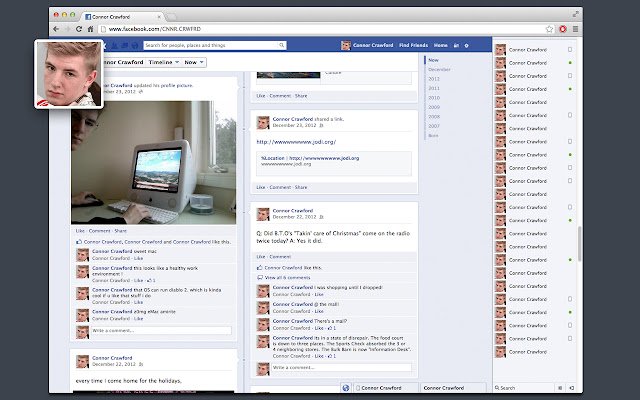Open the Timeline dropdown
The width and height of the screenshot is (640, 400).
(x=164, y=62)
